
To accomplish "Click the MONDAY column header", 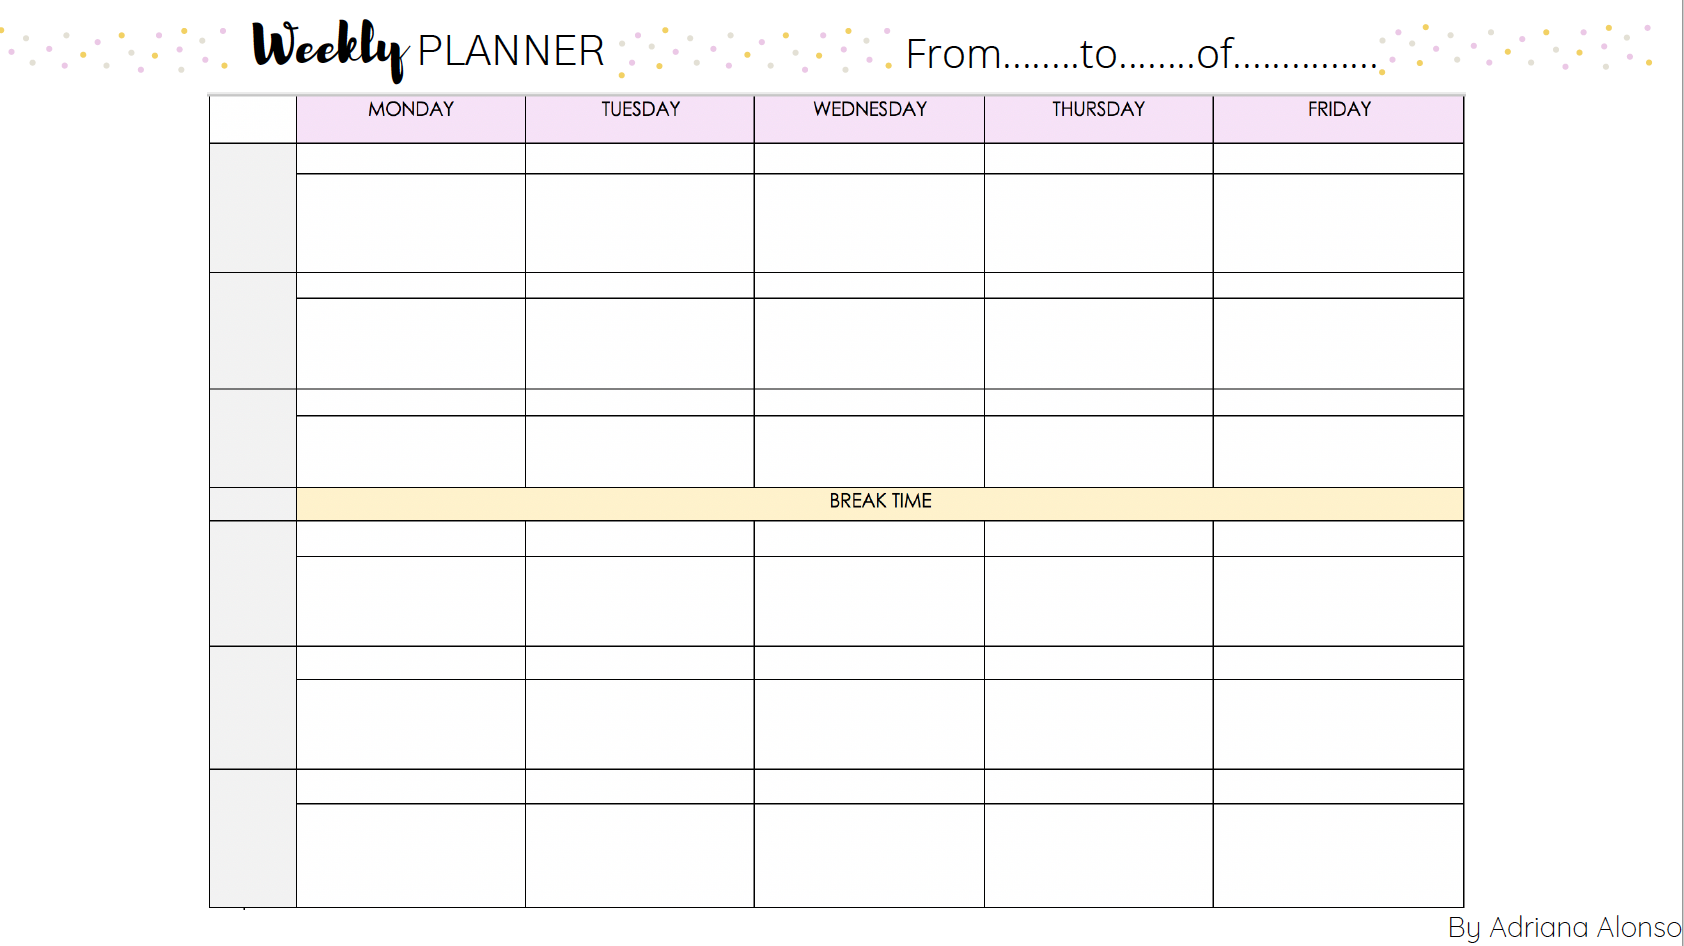I will click(411, 119).
